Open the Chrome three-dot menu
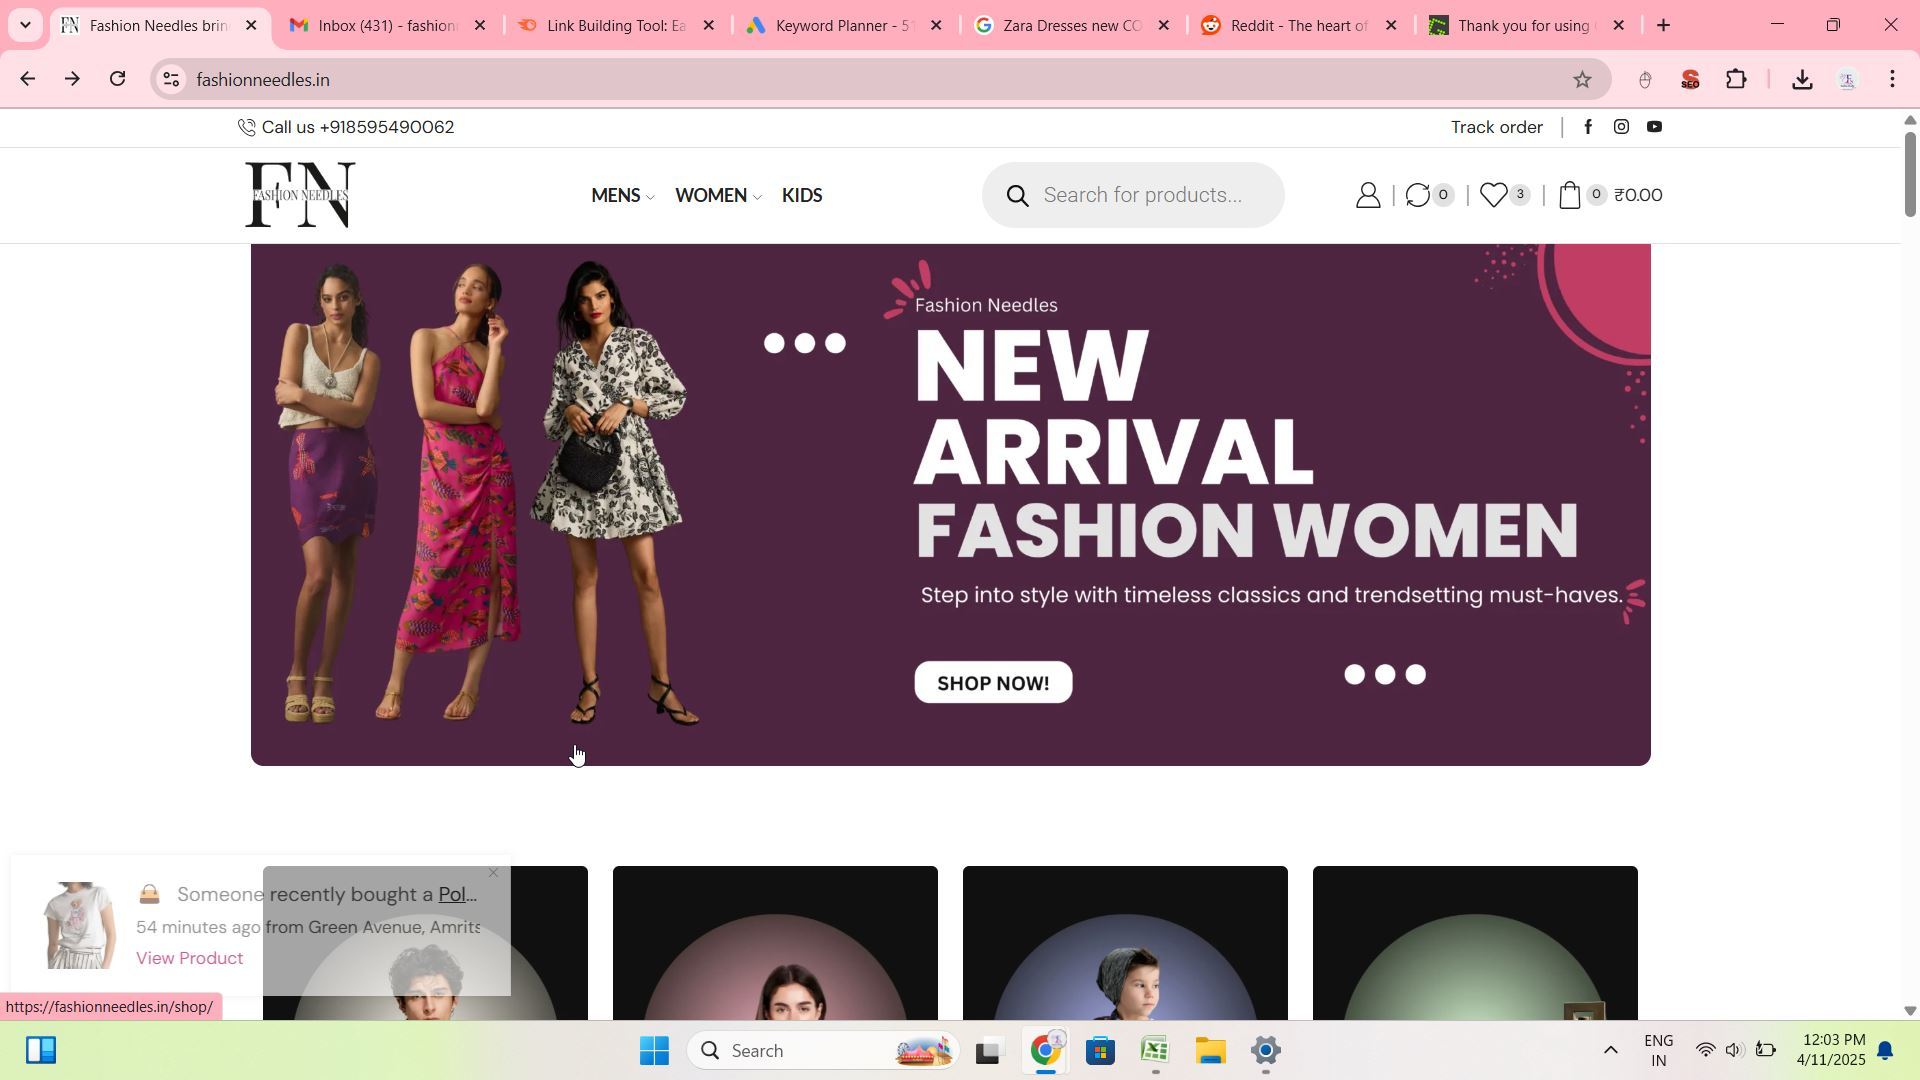1920x1080 pixels. tap(1892, 80)
